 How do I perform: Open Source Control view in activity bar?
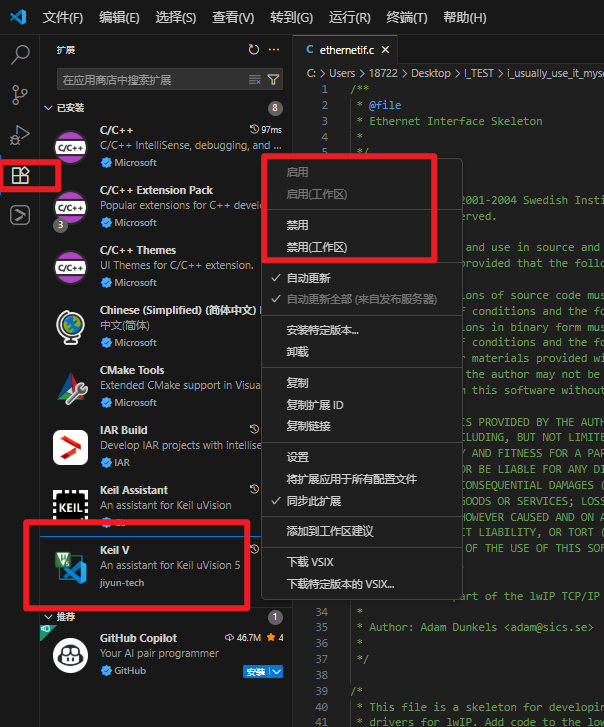coord(19,95)
